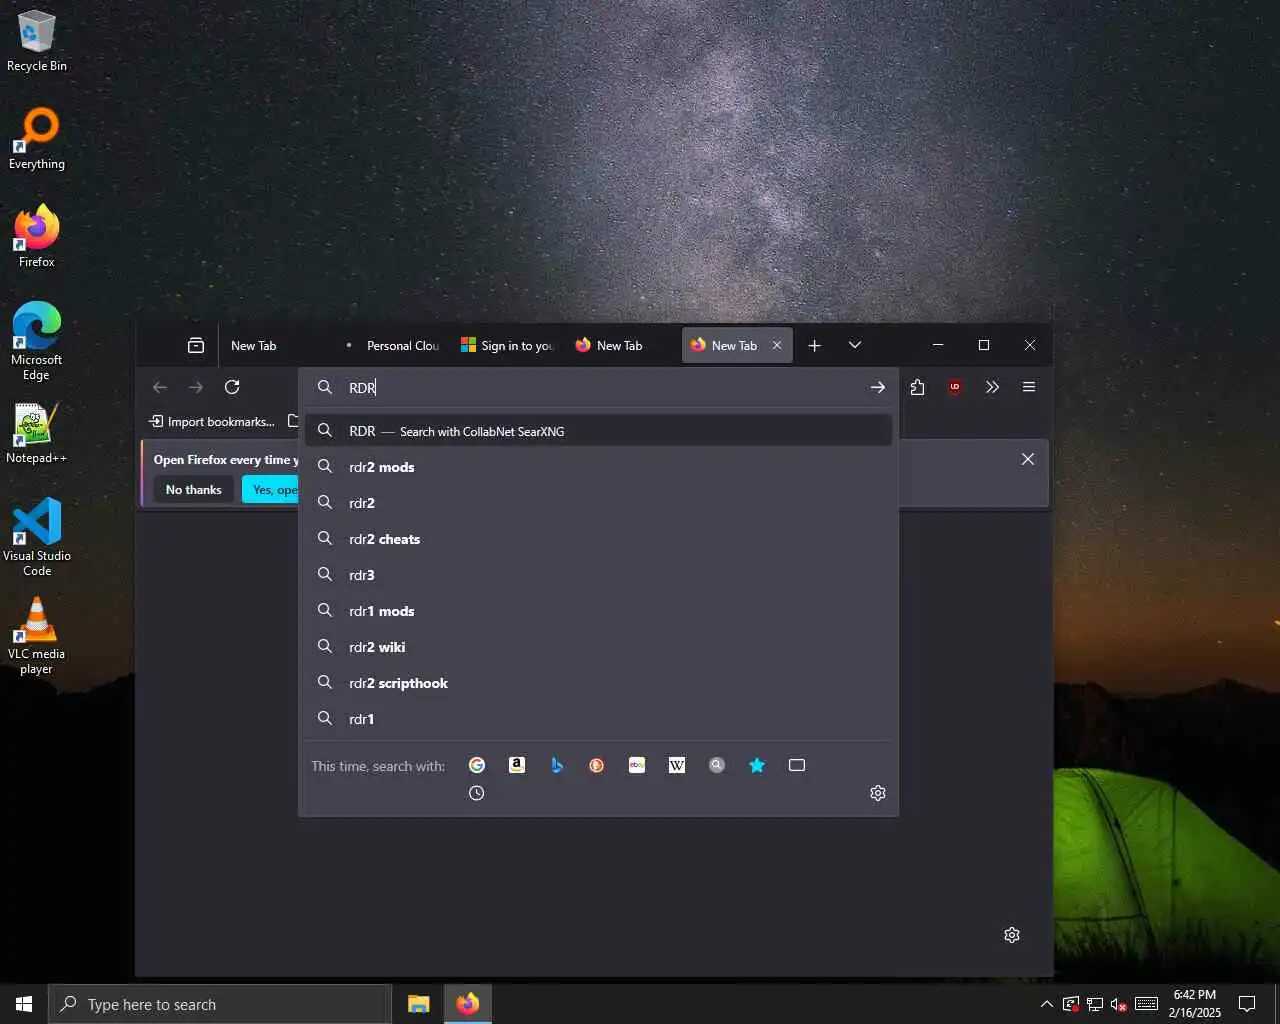This screenshot has width=1280, height=1024.
Task: Switch to the fourth New Tab with Firefox icon
Action: [x=622, y=345]
